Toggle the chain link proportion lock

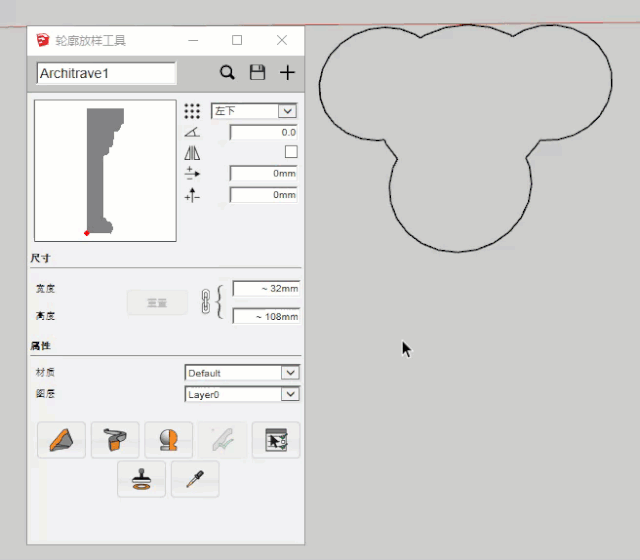pos(206,301)
